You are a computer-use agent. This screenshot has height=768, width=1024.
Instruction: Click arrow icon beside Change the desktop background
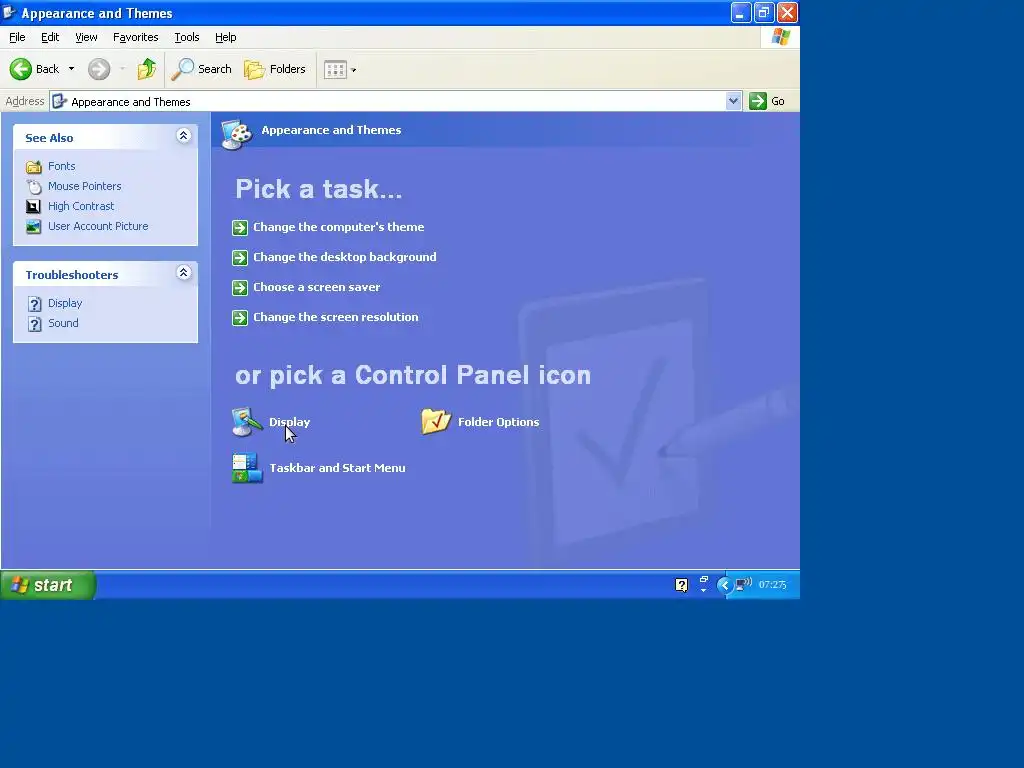click(x=240, y=257)
